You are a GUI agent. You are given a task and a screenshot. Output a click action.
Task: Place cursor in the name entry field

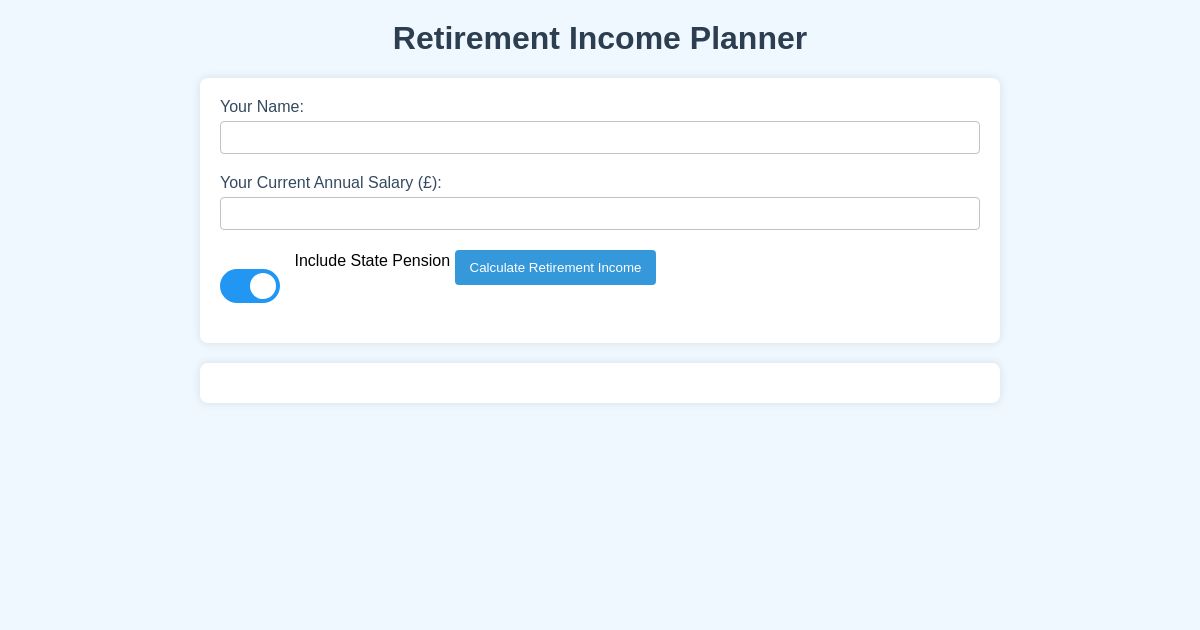click(x=600, y=137)
